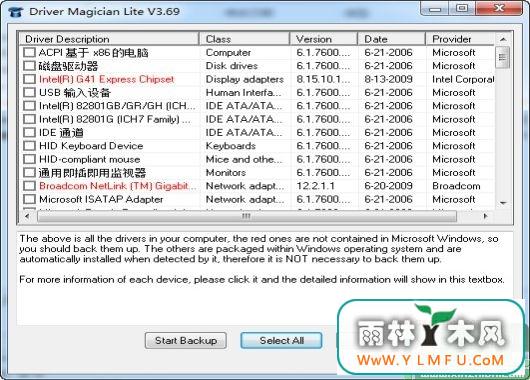Check the Intel(R) G41 Express Chipset box

point(29,79)
